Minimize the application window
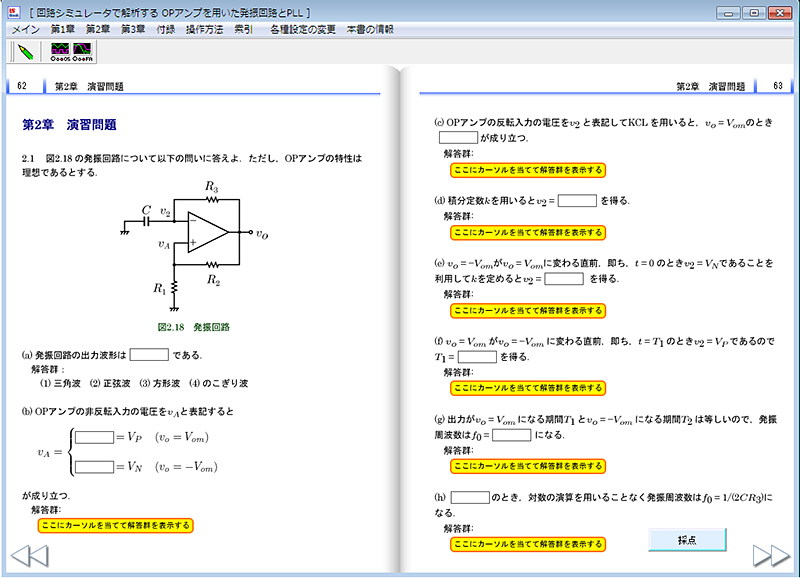 (x=728, y=13)
